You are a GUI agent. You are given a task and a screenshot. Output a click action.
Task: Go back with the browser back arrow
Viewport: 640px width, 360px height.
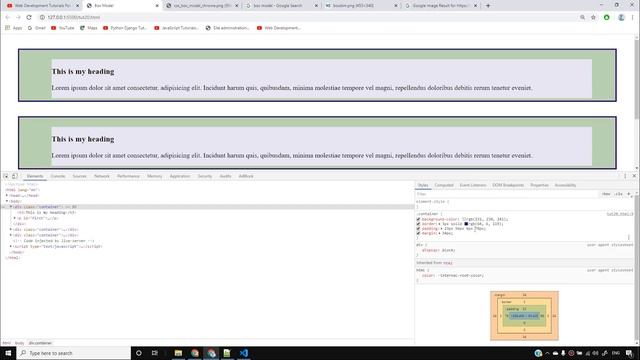click(7, 17)
